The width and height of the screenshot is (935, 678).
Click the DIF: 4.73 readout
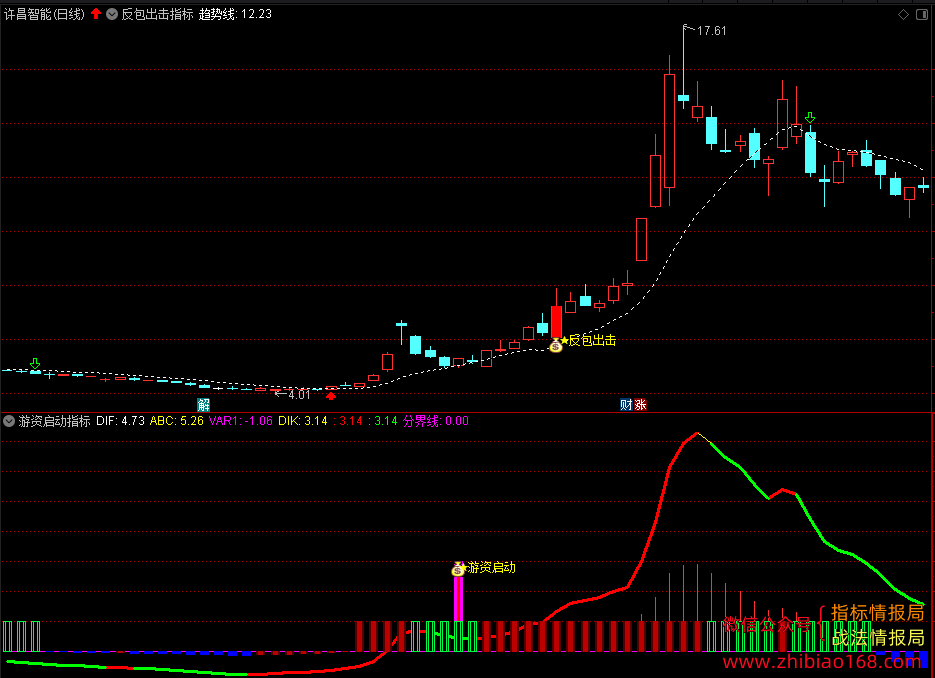(120, 421)
